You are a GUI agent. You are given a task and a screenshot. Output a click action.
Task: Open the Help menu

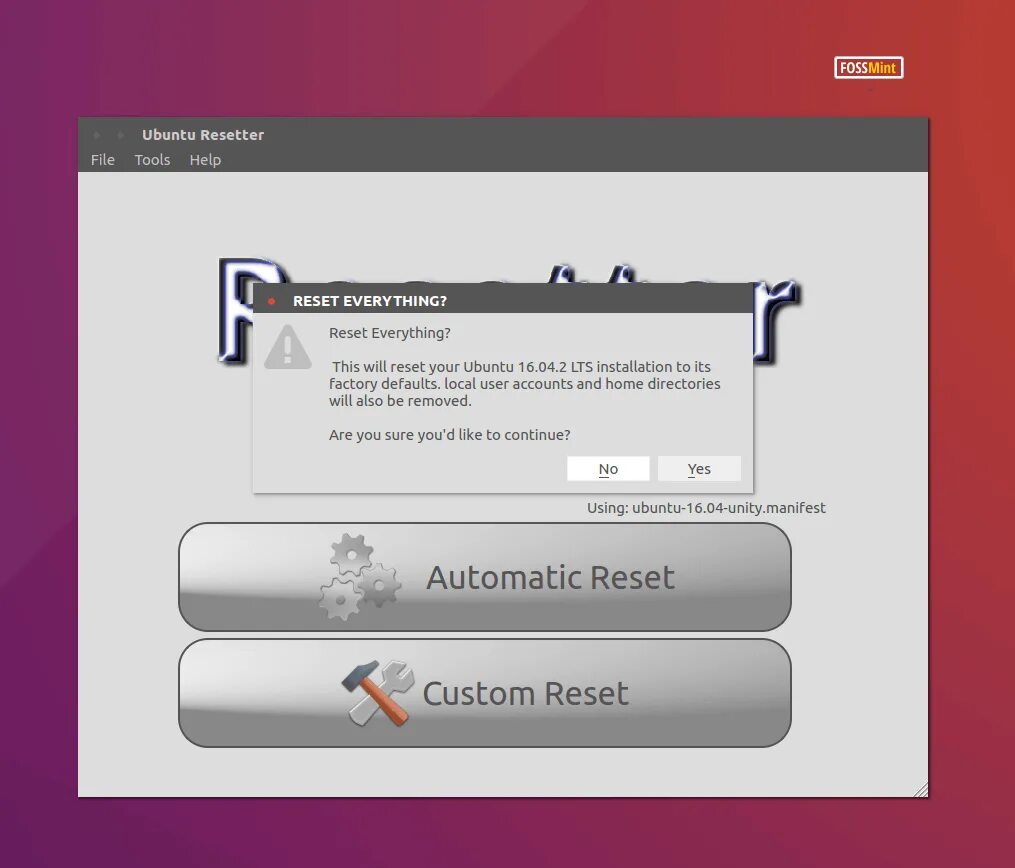tap(205, 160)
